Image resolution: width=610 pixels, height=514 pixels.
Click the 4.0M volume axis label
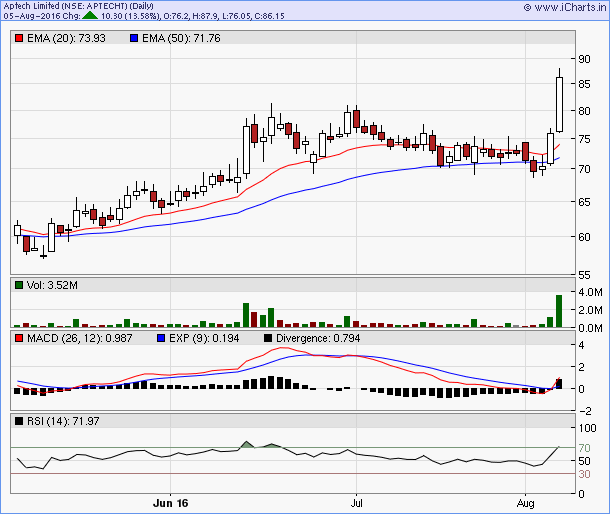click(x=590, y=292)
